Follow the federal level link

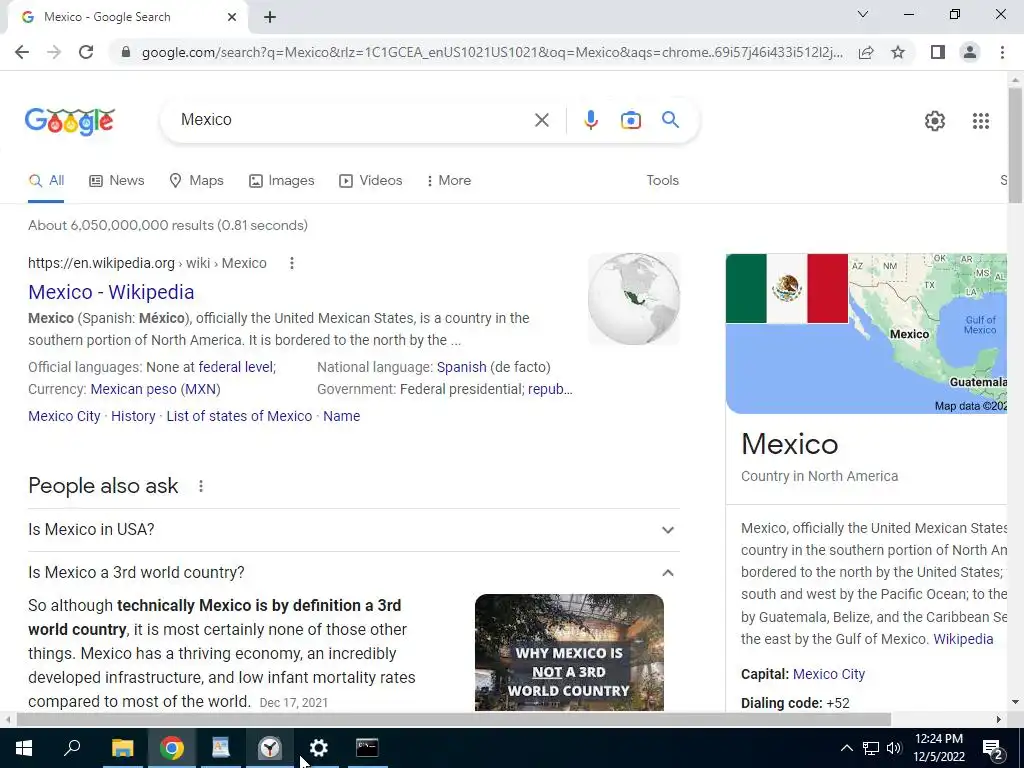(x=237, y=367)
